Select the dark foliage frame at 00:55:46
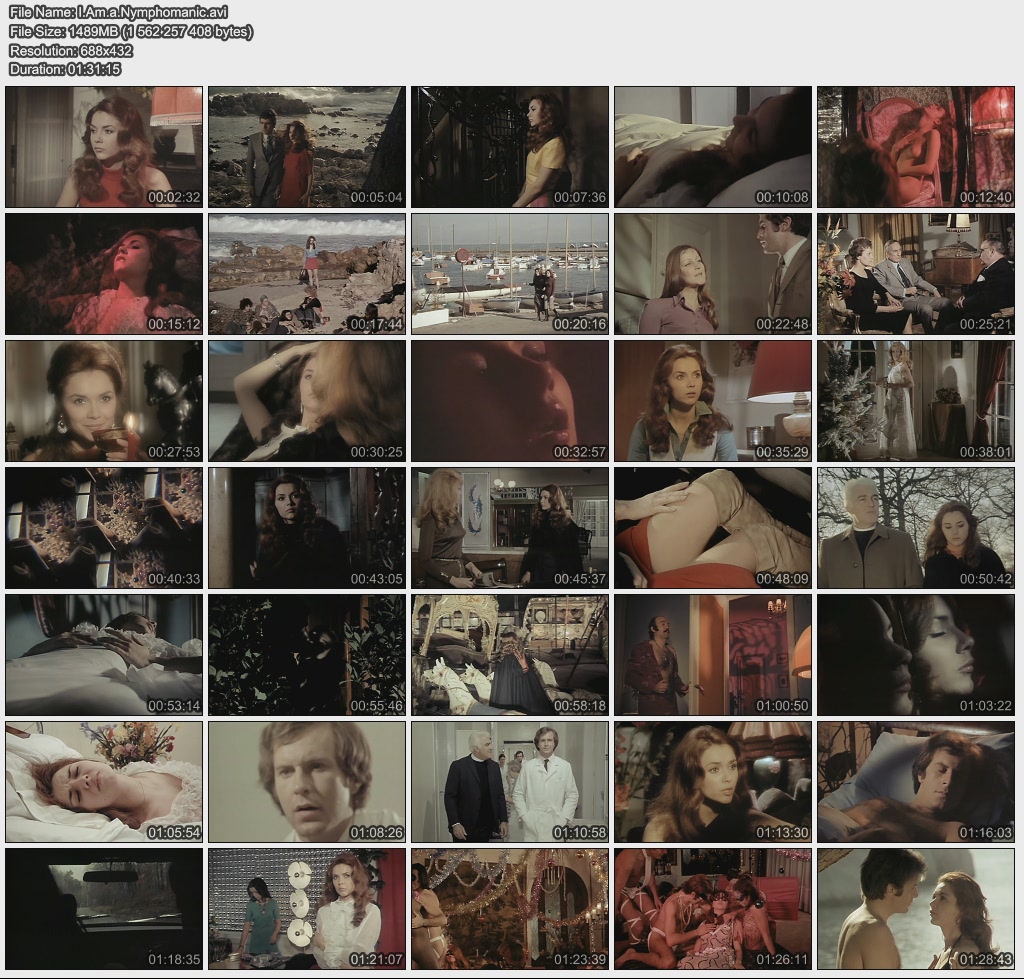The image size is (1024, 979). (x=307, y=654)
